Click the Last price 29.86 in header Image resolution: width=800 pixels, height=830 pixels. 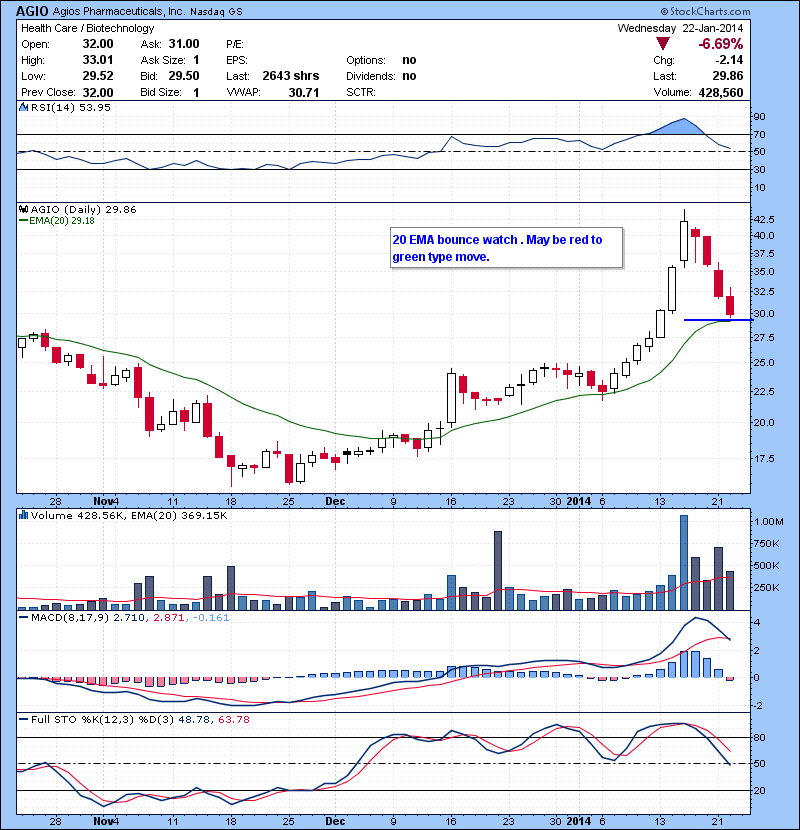coord(728,76)
